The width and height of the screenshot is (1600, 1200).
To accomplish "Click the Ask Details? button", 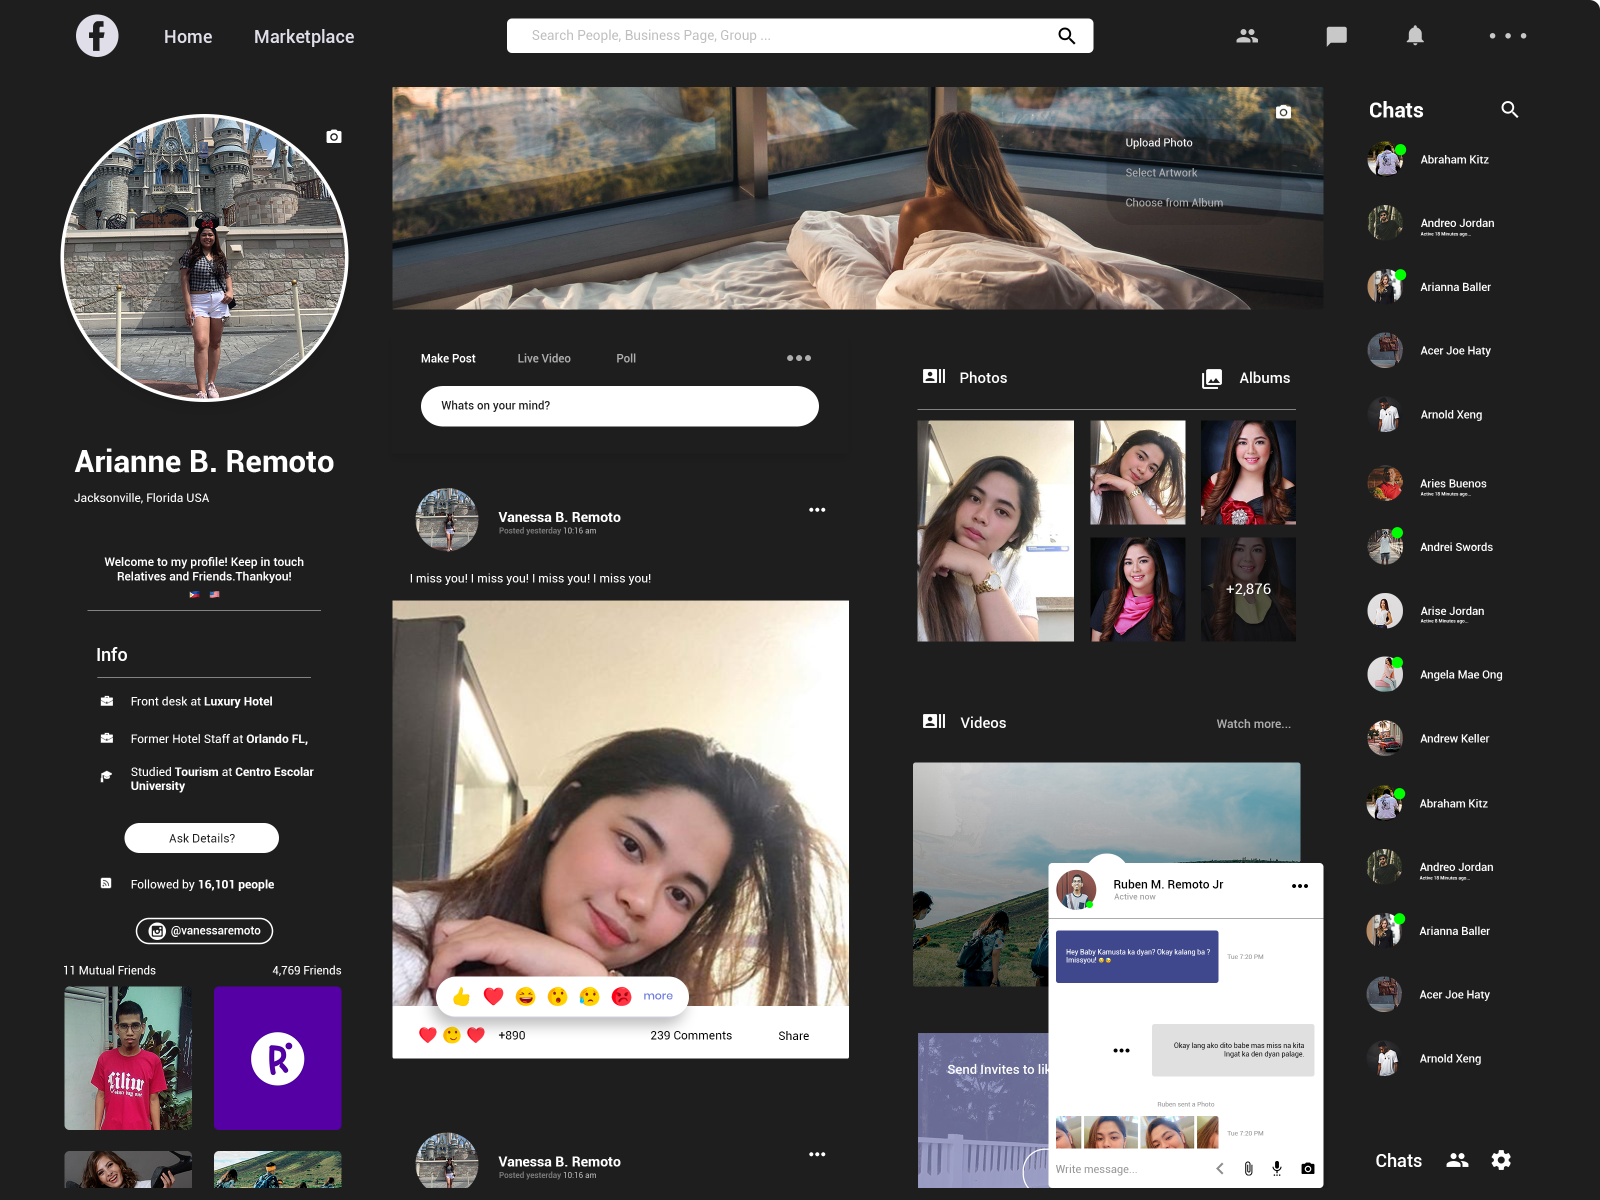I will (201, 838).
